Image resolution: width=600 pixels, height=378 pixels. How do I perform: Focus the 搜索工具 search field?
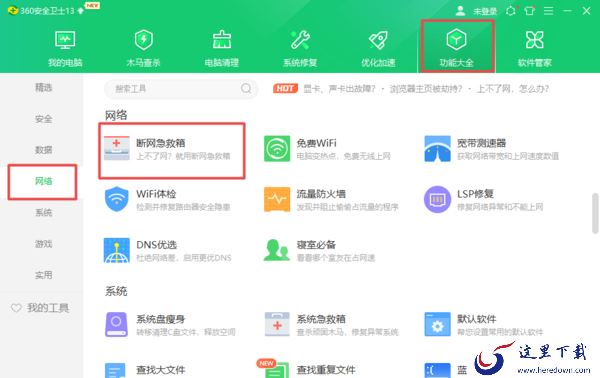[181, 89]
